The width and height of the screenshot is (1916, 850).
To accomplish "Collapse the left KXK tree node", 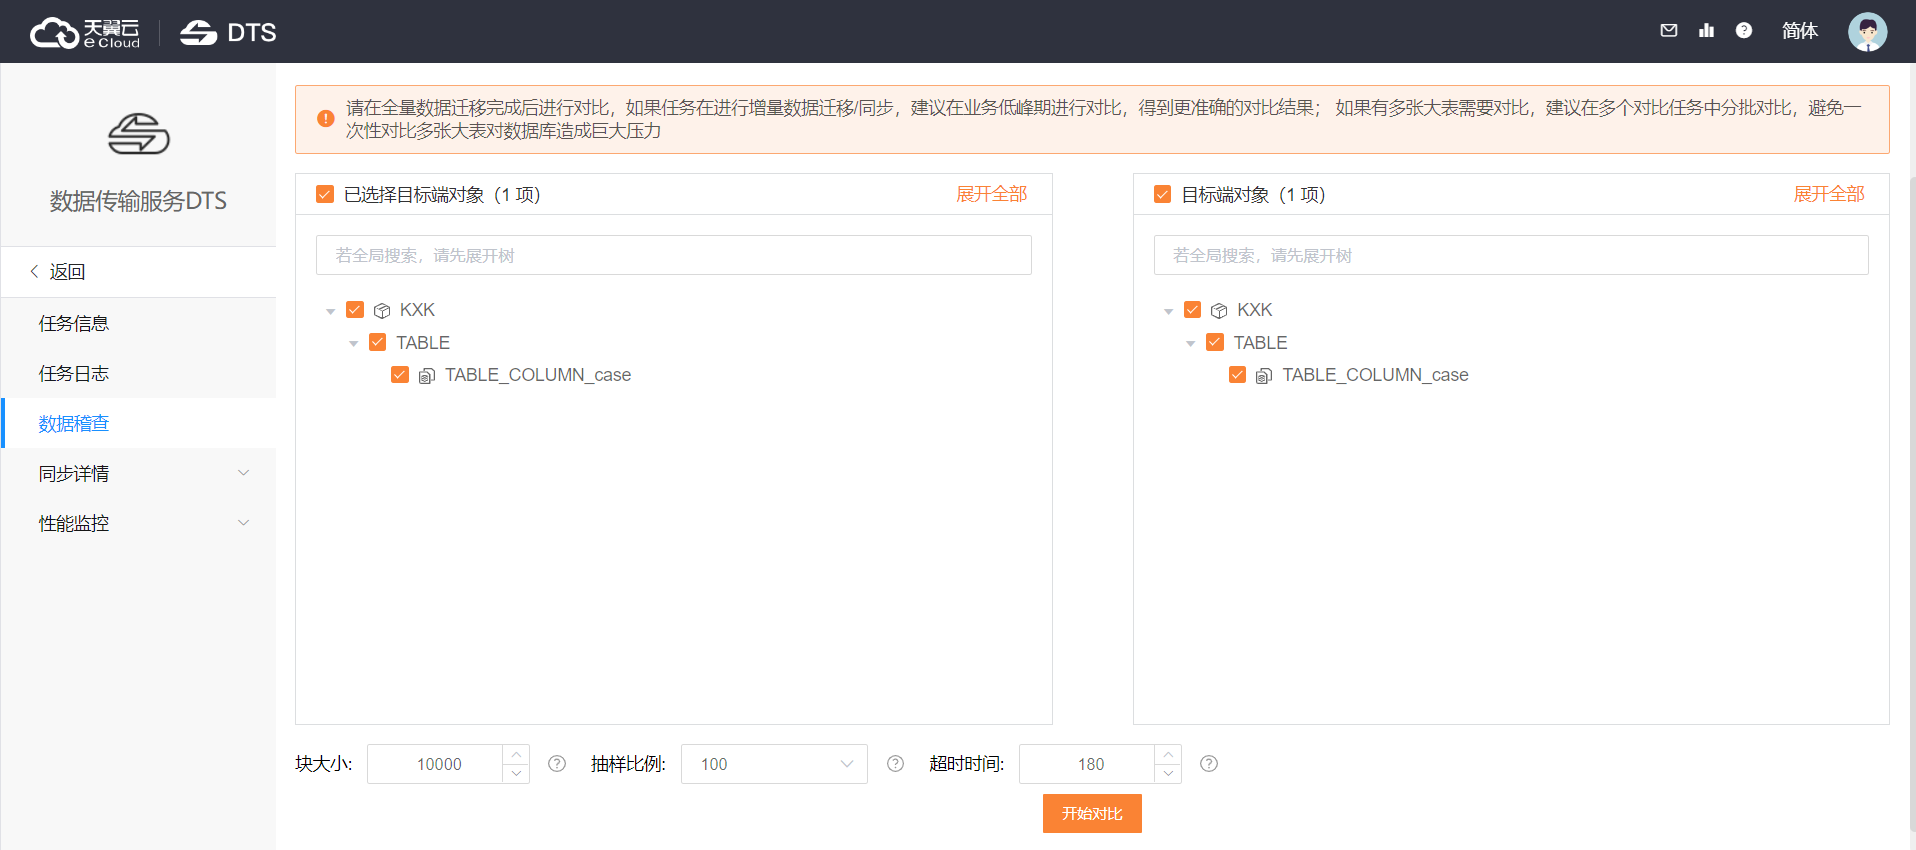I will pos(331,311).
